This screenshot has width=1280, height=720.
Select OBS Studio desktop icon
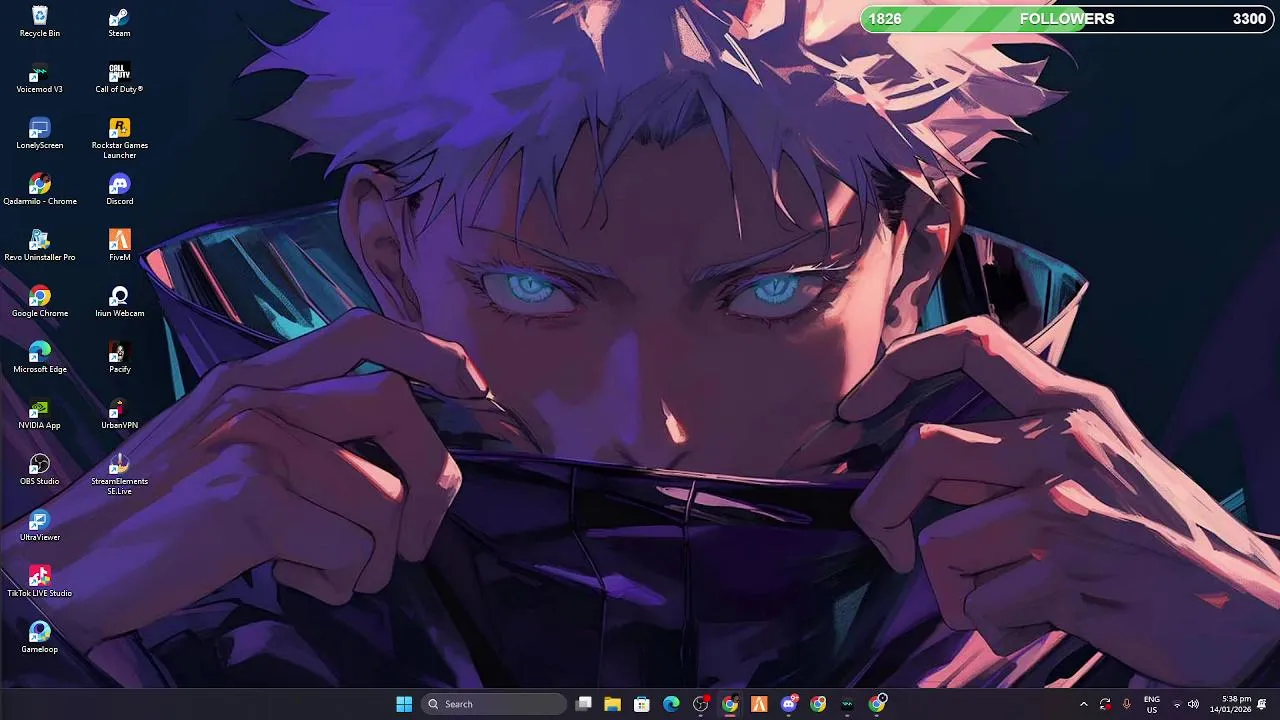coord(40,470)
